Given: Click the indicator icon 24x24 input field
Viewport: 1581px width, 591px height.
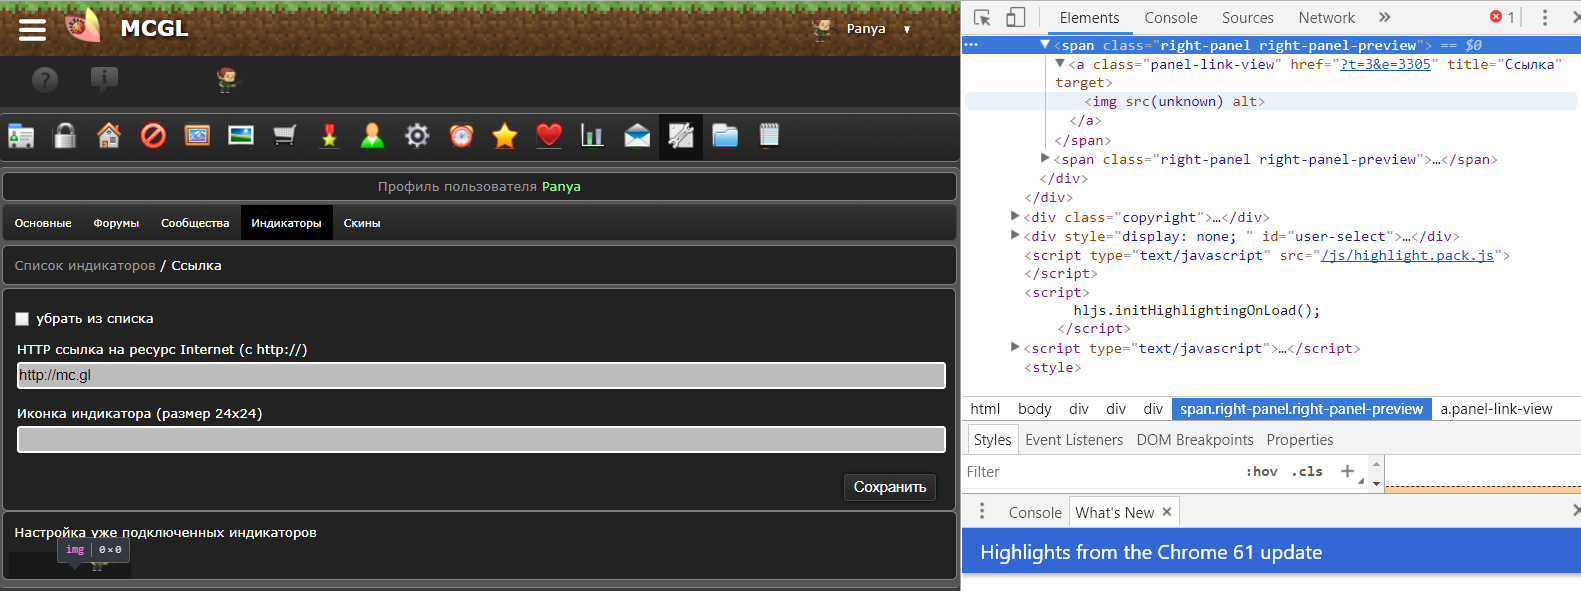Looking at the screenshot, I should click(x=481, y=439).
